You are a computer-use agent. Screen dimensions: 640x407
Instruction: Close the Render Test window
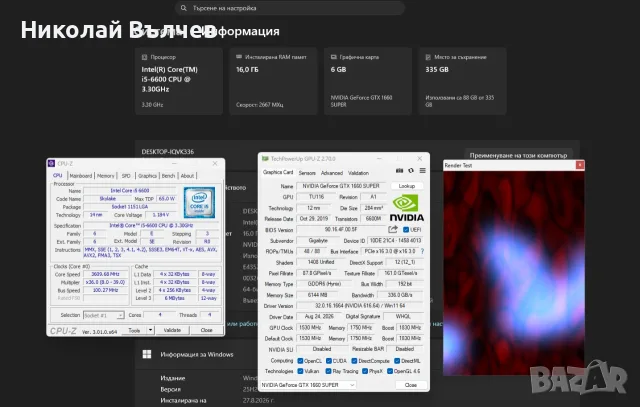(x=580, y=165)
